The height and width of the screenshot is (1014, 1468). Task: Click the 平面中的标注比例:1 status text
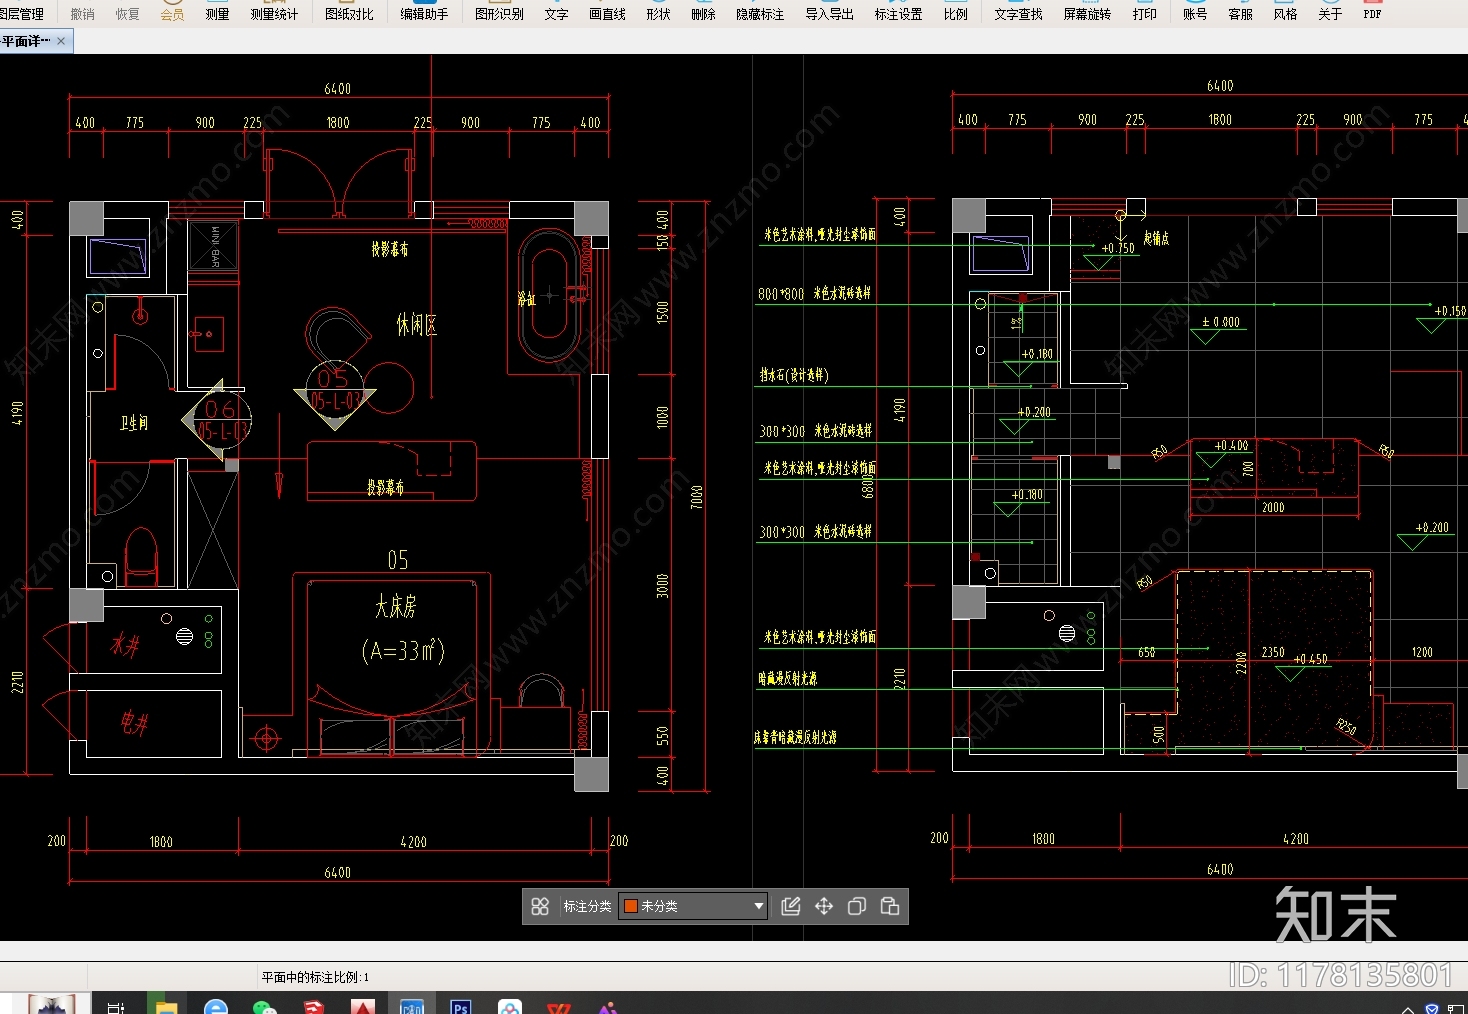pyautogui.click(x=315, y=977)
